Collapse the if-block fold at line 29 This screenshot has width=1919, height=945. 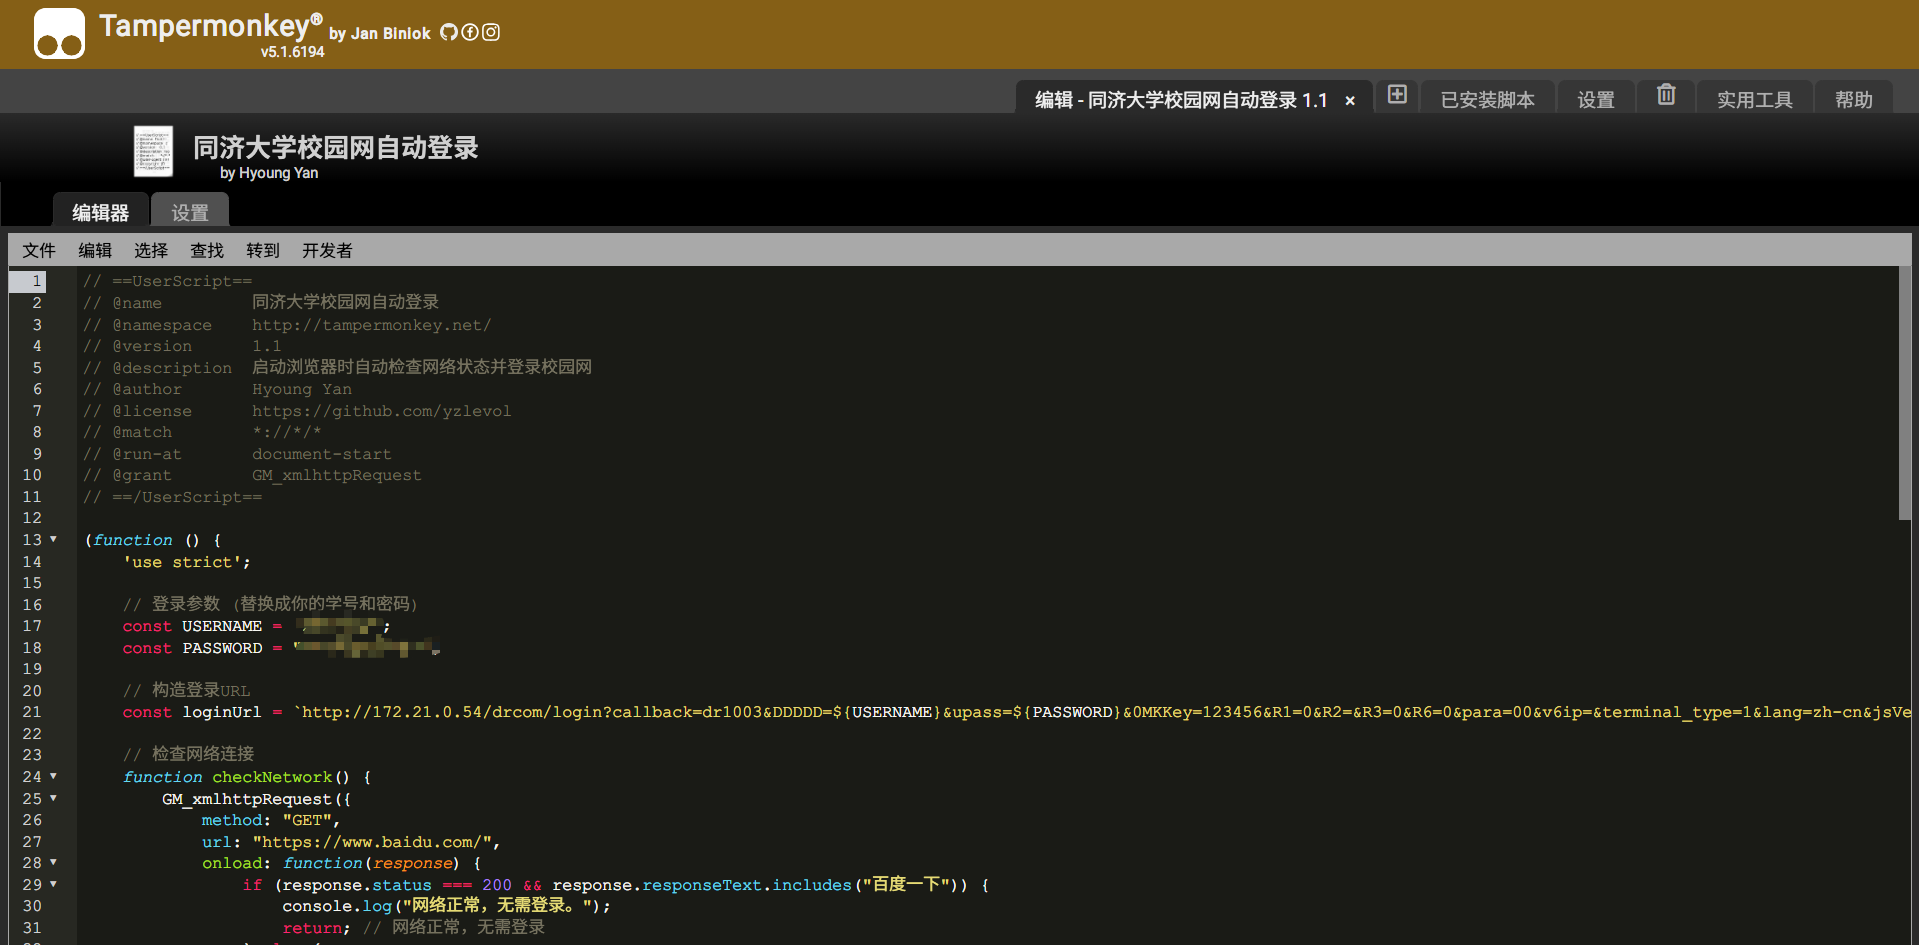pos(54,885)
